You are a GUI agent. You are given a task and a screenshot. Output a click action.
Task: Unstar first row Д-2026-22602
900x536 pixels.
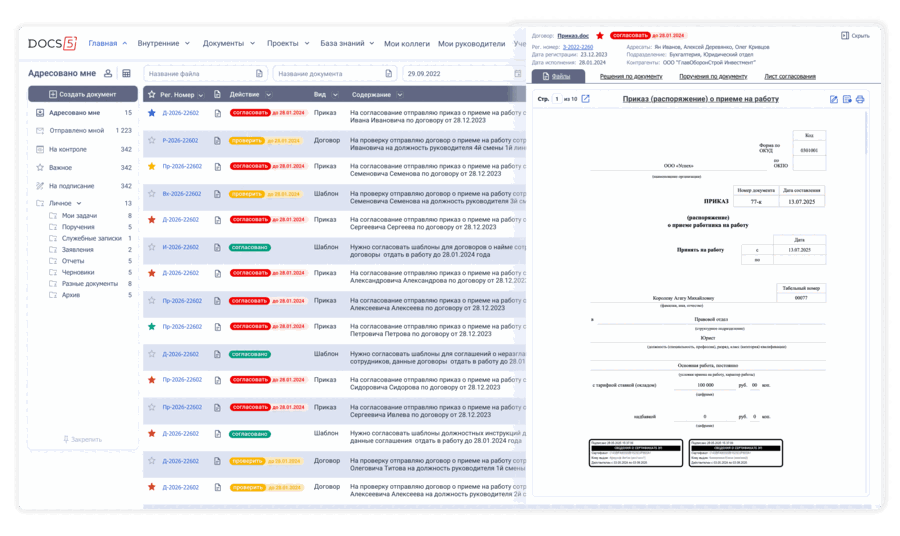click(152, 113)
